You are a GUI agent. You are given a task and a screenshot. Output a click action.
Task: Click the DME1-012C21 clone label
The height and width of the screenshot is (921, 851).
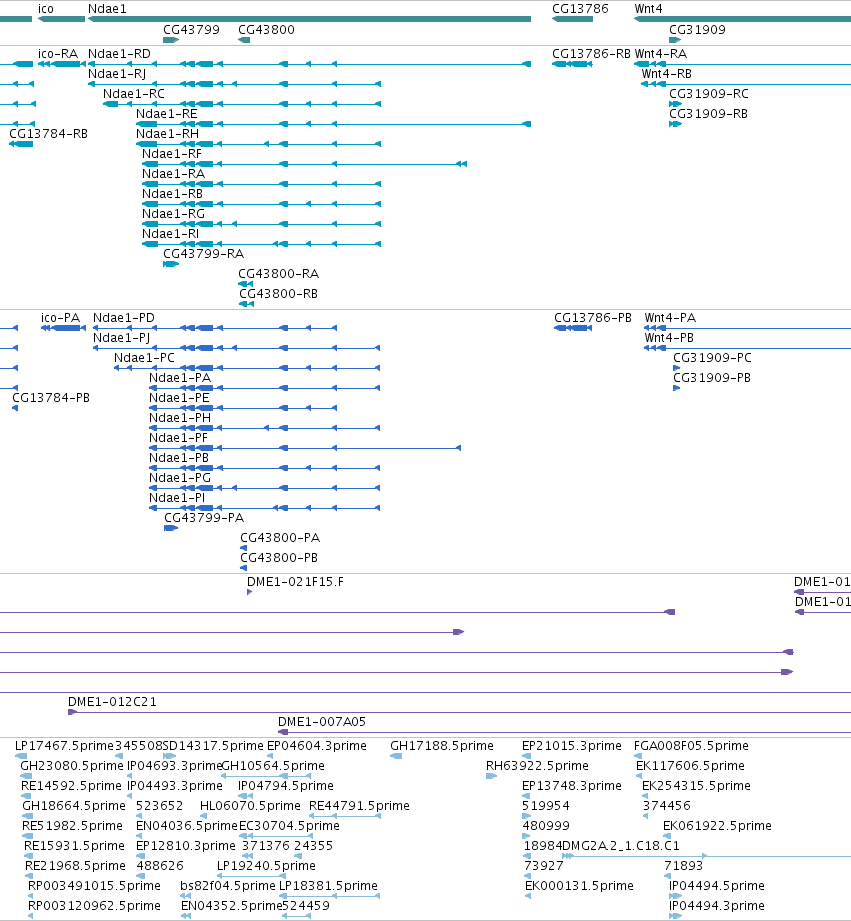coord(112,701)
